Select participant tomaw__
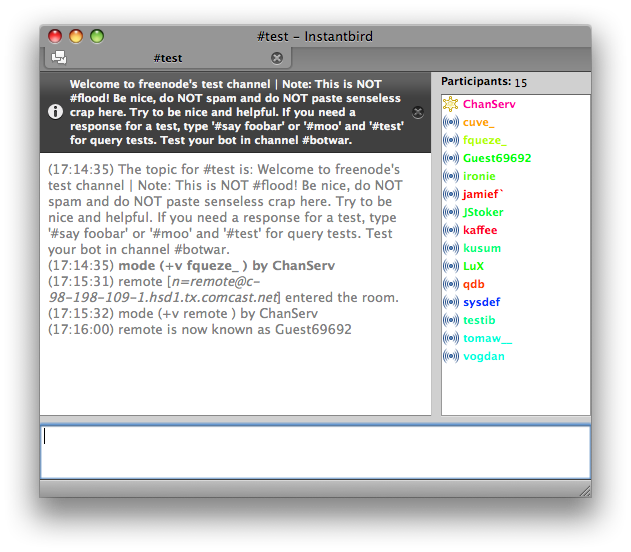 click(487, 338)
